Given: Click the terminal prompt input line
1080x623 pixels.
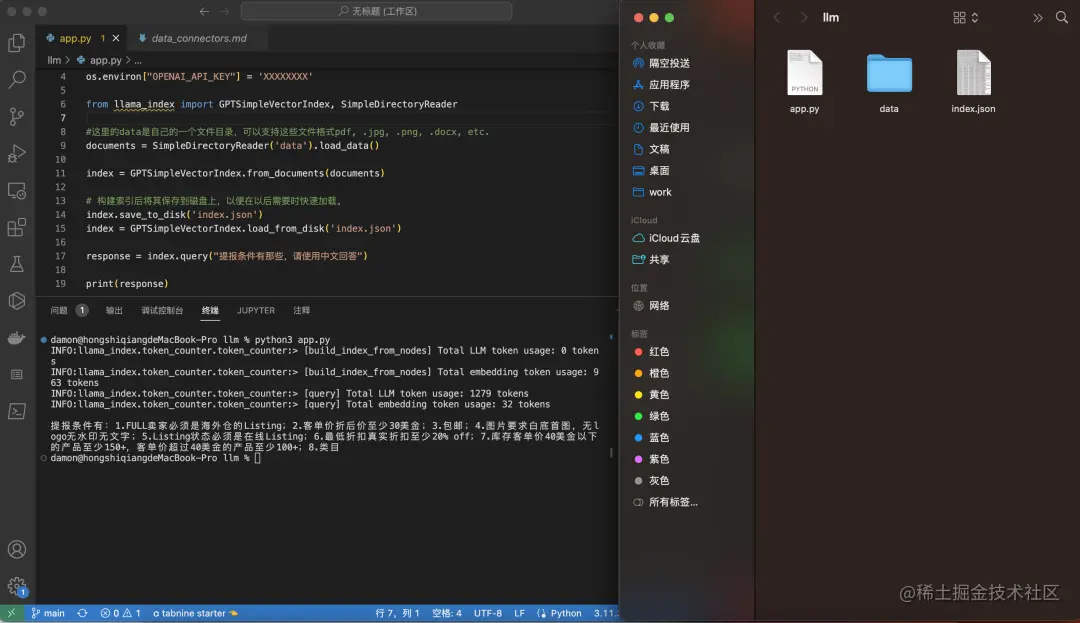Looking at the screenshot, I should click(156, 458).
